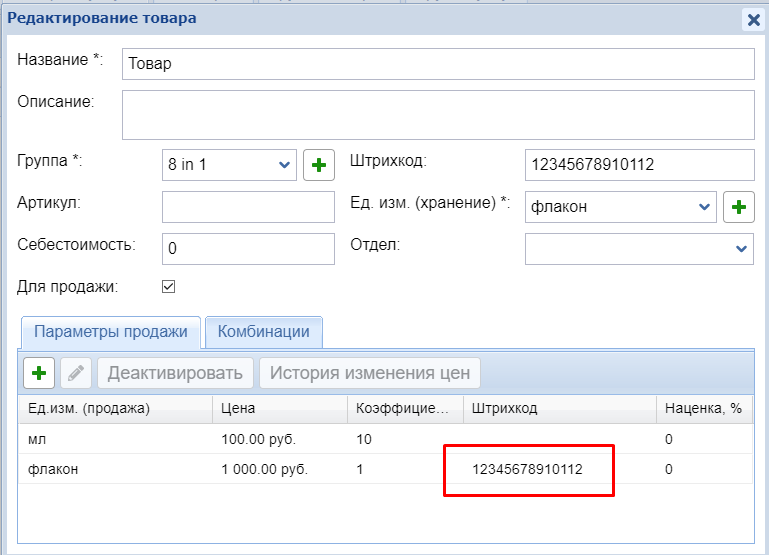Toggle the Для продажи checkbox
This screenshot has height=555, width=769.
(168, 287)
